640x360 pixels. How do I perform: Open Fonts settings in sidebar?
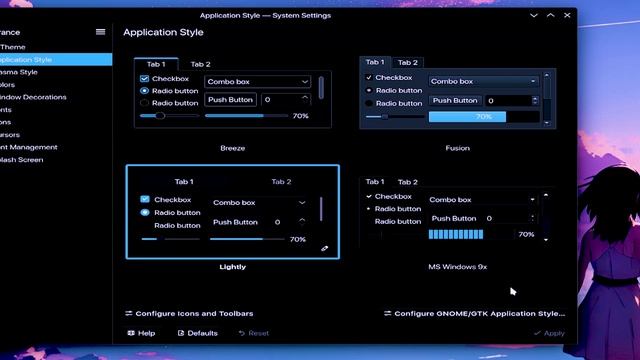click(x=56, y=110)
